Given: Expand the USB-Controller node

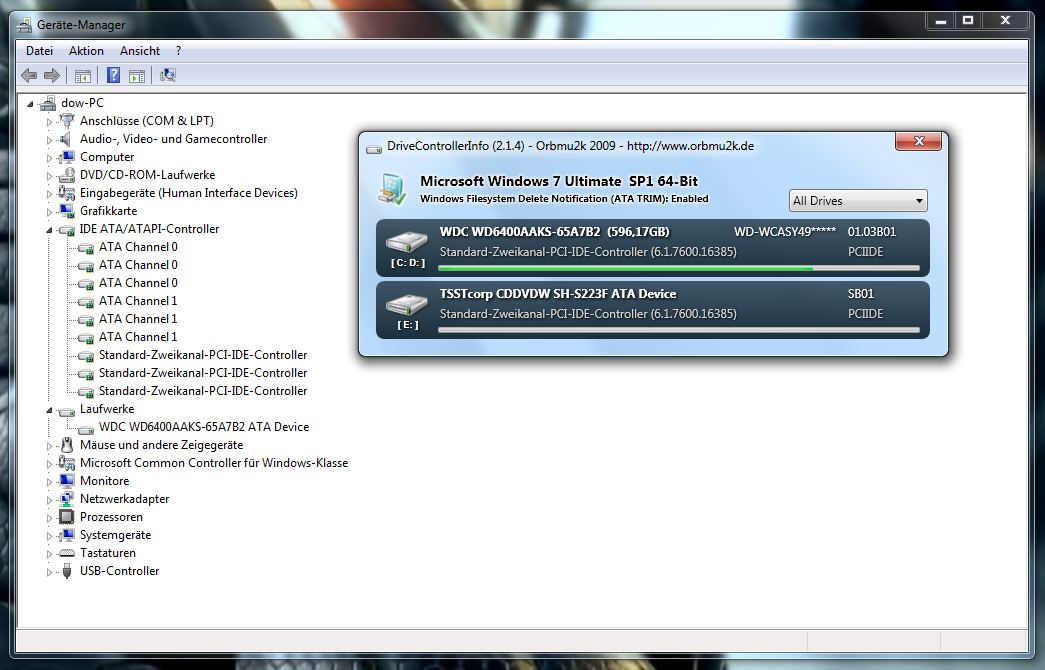Looking at the screenshot, I should click(49, 572).
